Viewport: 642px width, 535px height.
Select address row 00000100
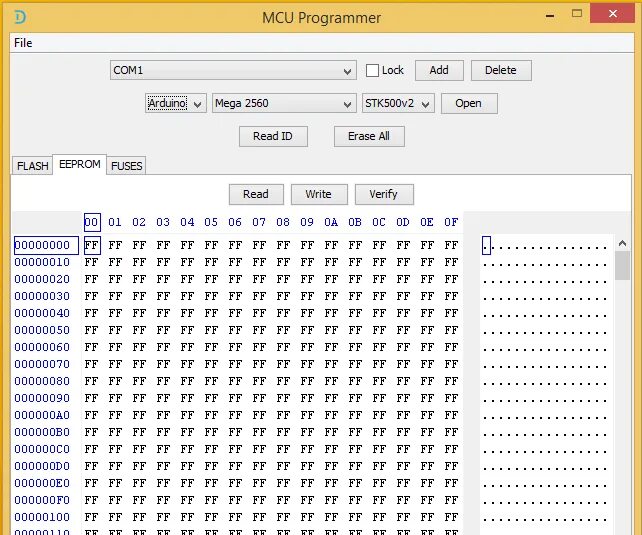tap(42, 517)
